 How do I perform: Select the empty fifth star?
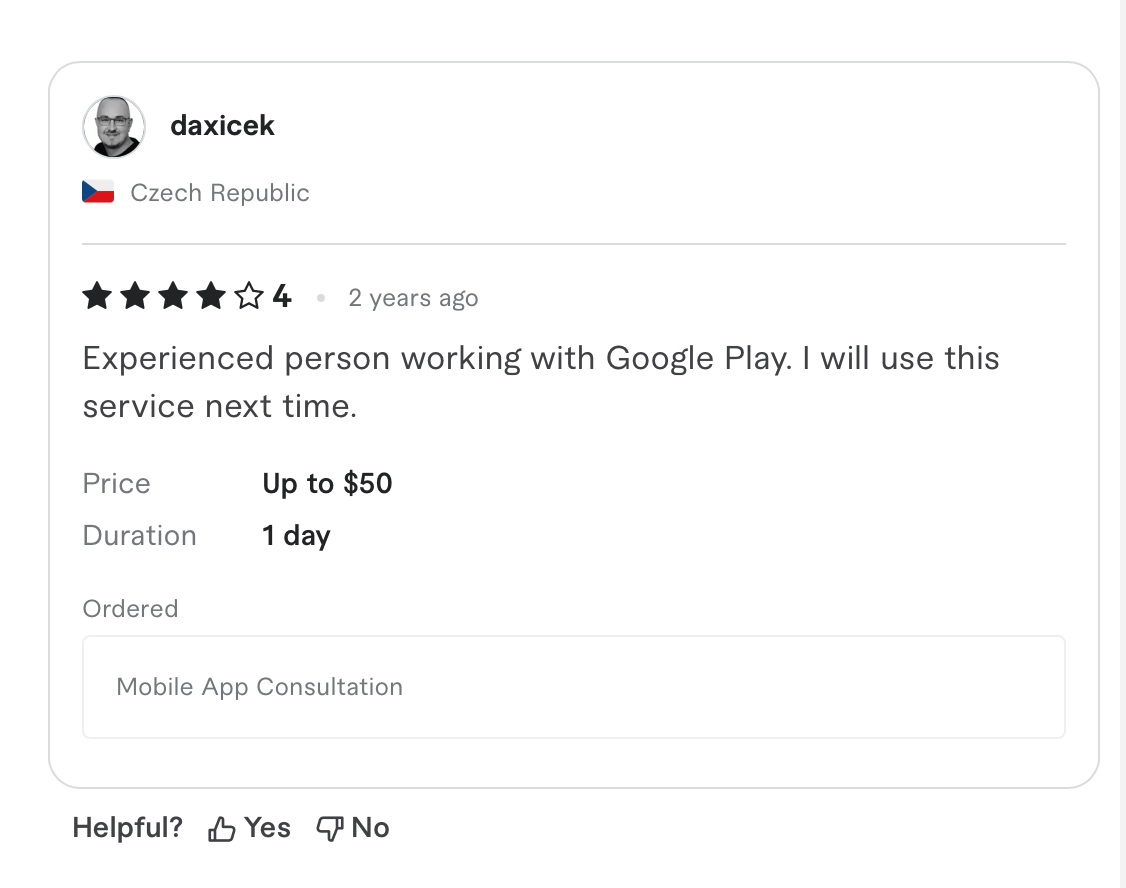tap(249, 295)
